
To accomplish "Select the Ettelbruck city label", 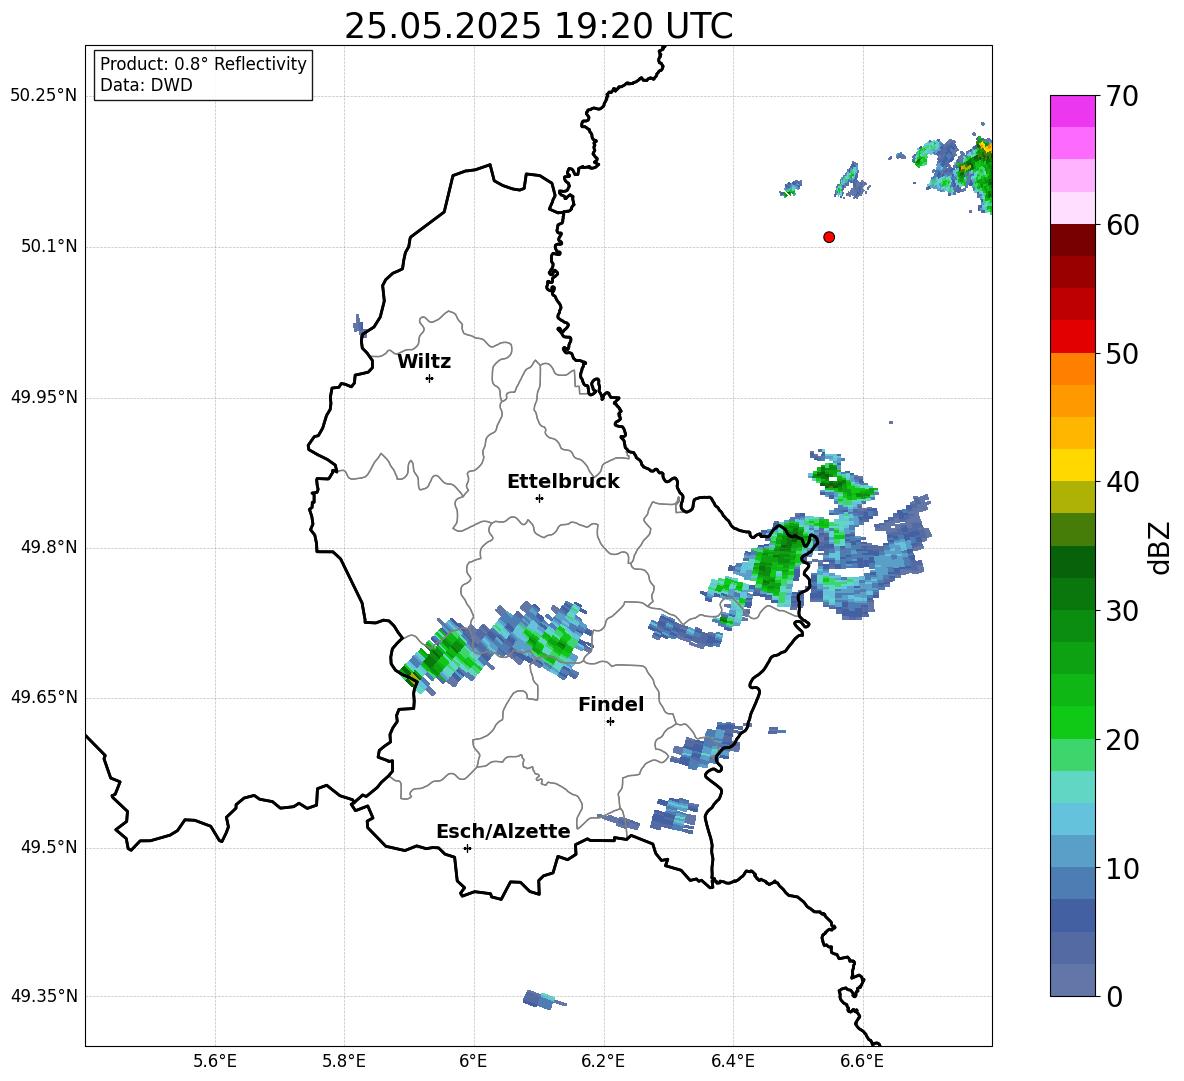I will point(563,482).
